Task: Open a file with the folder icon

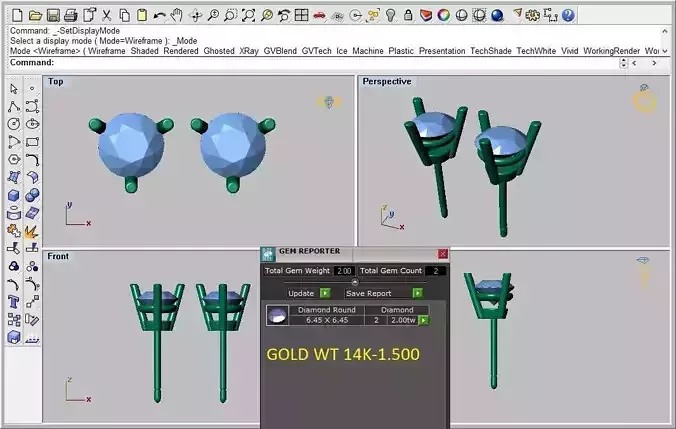Action: [35, 16]
